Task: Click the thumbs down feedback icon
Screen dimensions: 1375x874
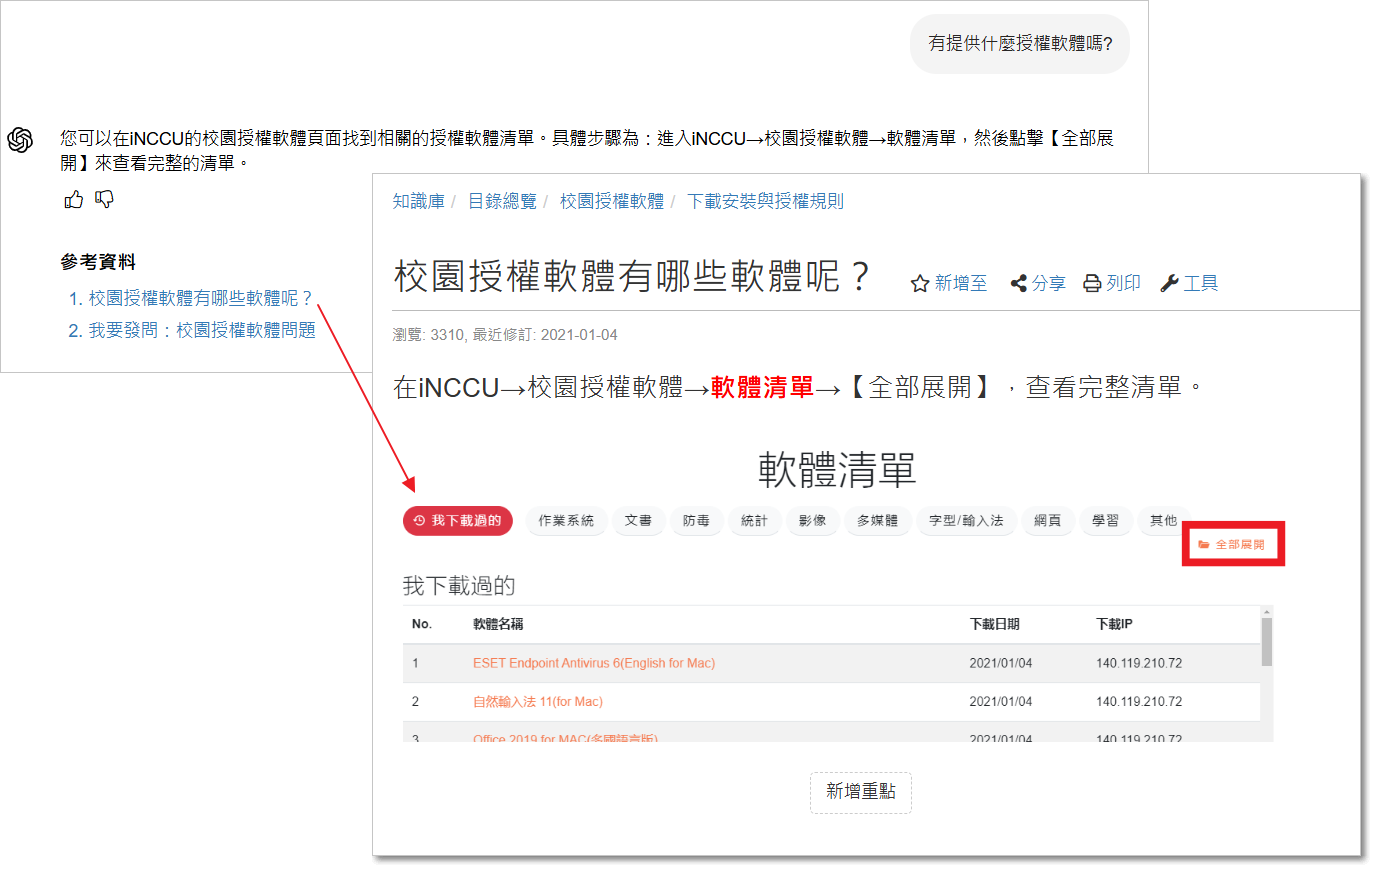Action: pos(105,200)
